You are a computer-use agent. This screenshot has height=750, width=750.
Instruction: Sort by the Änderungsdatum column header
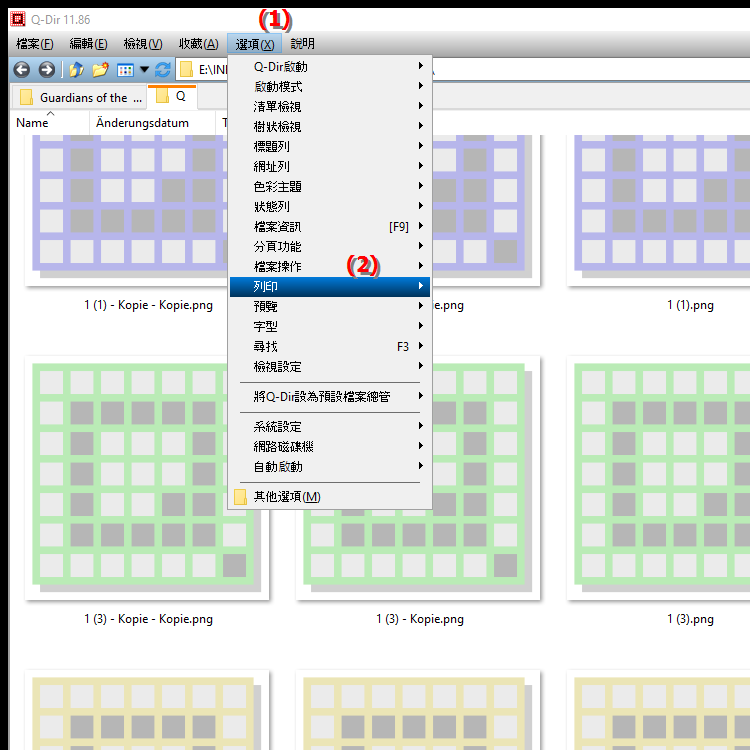pos(152,123)
